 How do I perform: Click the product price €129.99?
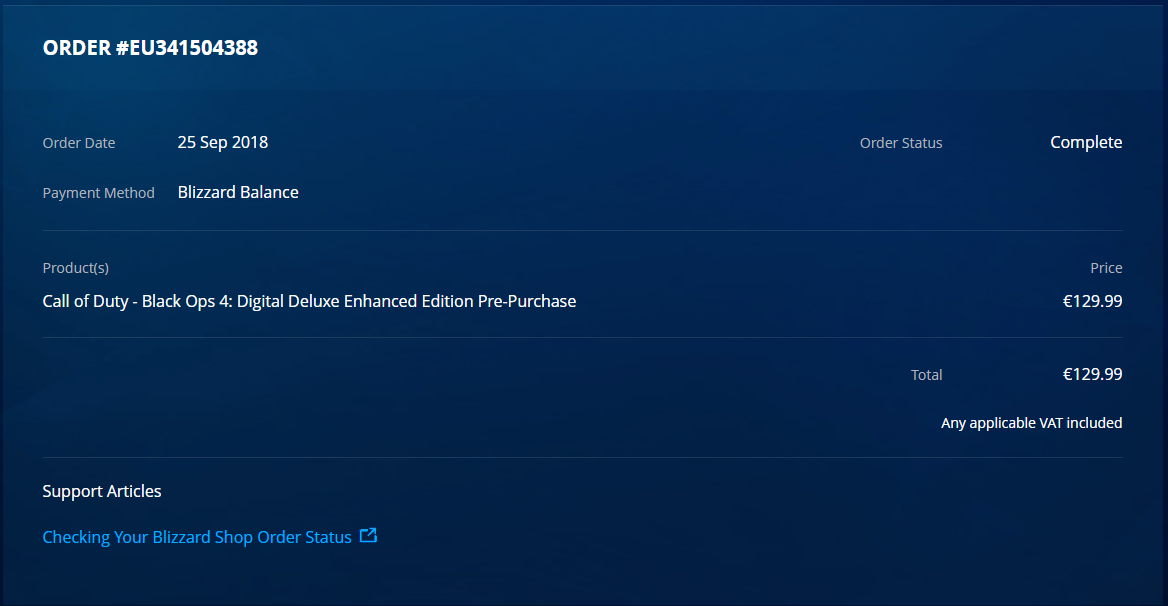pyautogui.click(x=1092, y=301)
